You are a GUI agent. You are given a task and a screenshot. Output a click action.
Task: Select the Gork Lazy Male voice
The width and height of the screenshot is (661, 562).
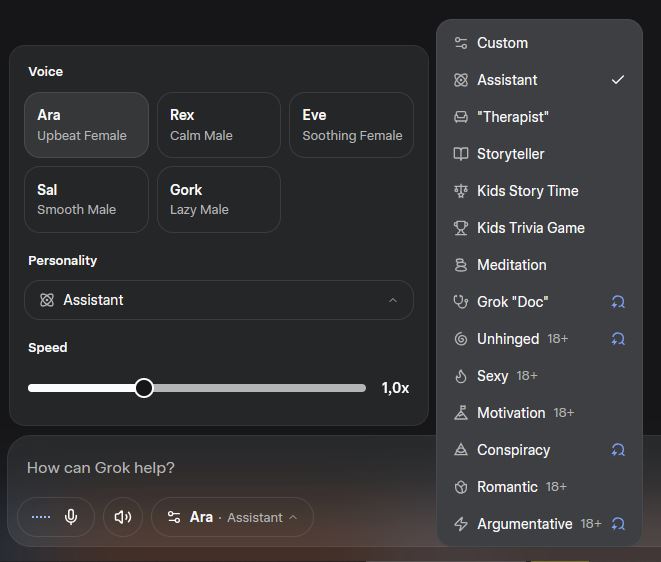[x=219, y=199]
